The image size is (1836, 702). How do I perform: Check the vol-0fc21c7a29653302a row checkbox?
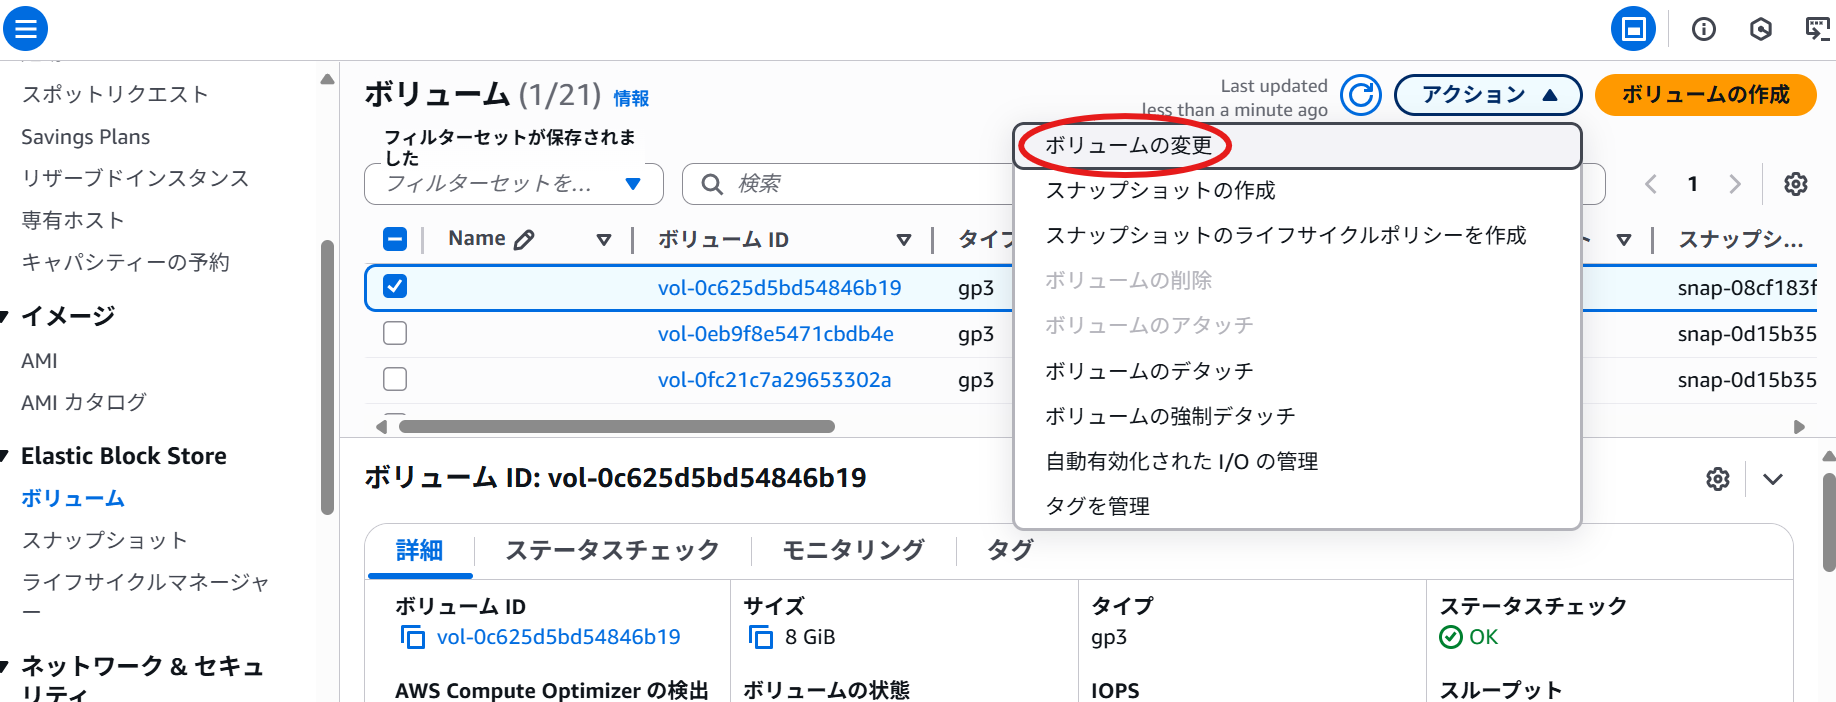point(395,379)
